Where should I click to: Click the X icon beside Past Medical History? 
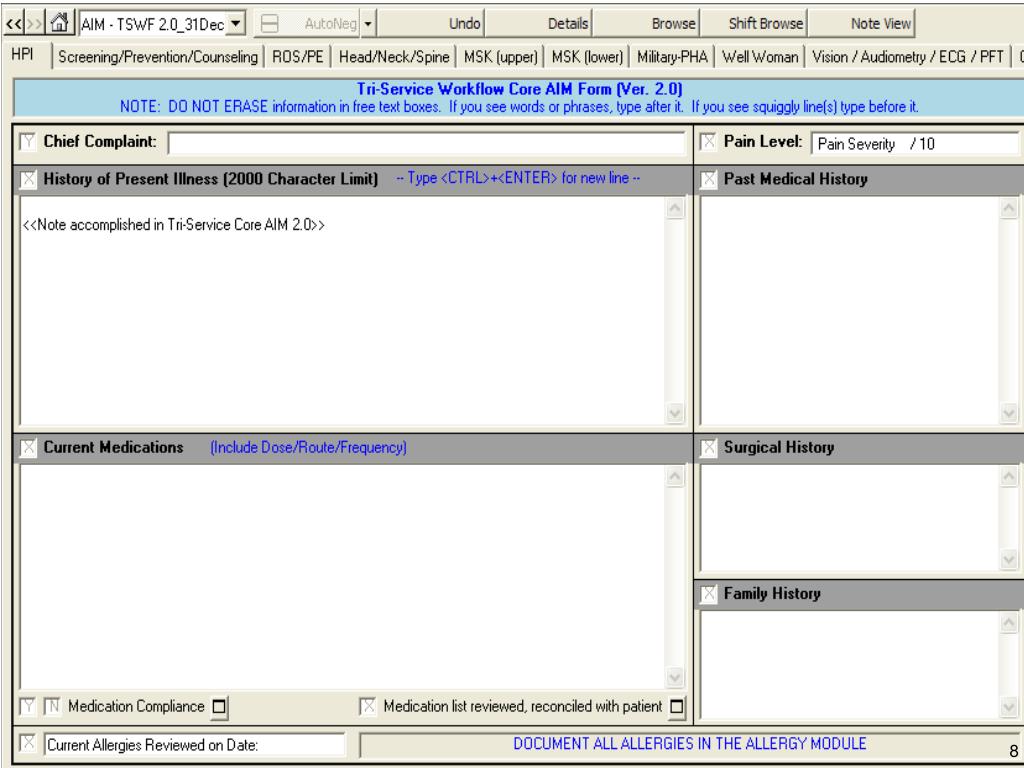pyautogui.click(x=709, y=179)
